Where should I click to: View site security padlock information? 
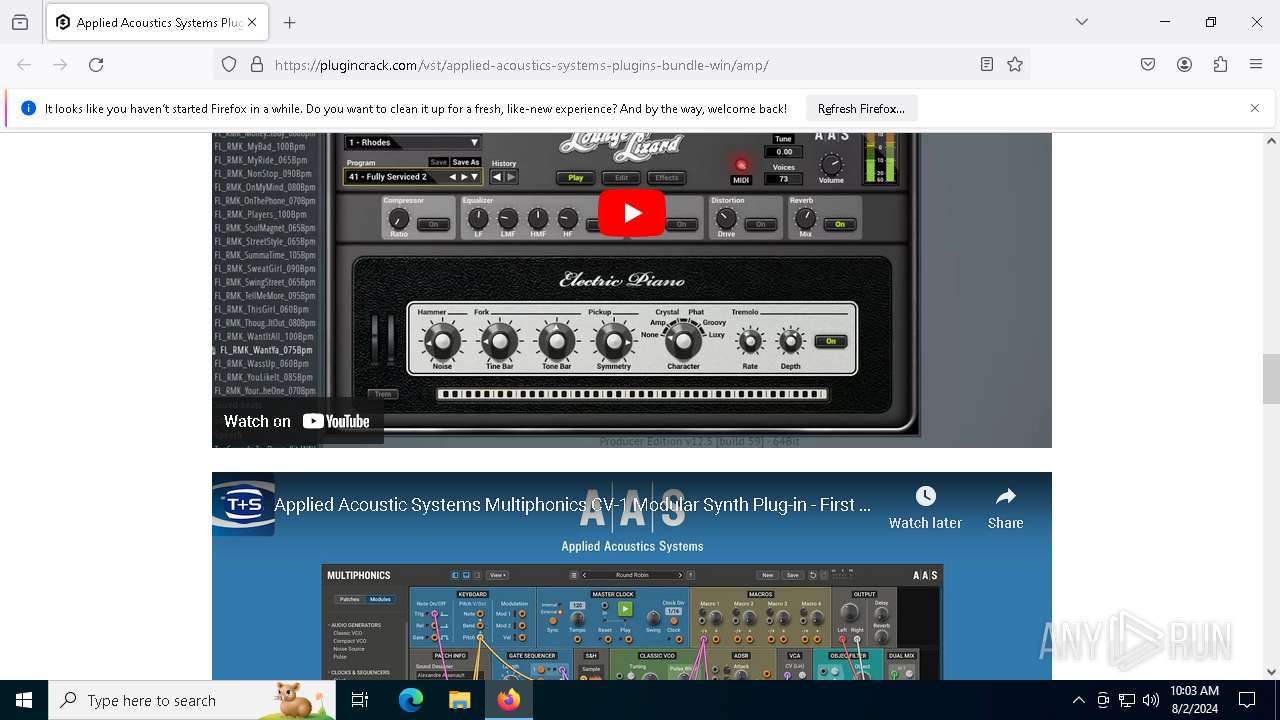[257, 65]
